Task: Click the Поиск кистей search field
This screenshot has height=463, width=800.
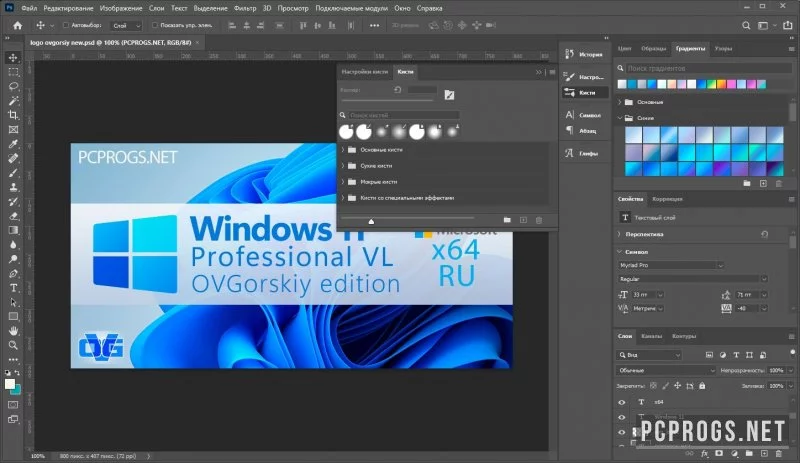Action: 404,115
